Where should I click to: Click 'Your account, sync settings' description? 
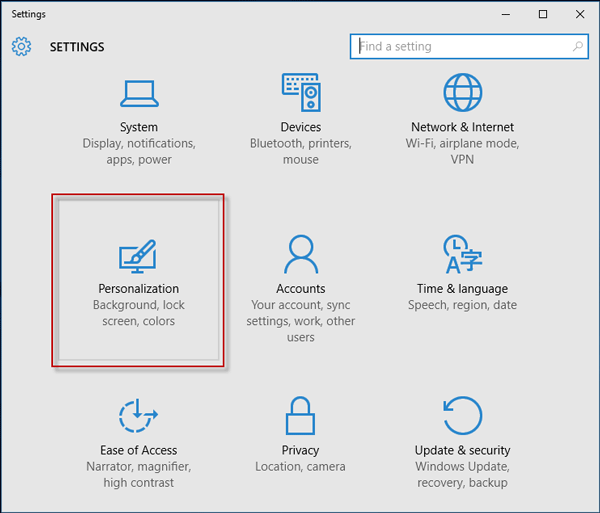click(x=301, y=321)
